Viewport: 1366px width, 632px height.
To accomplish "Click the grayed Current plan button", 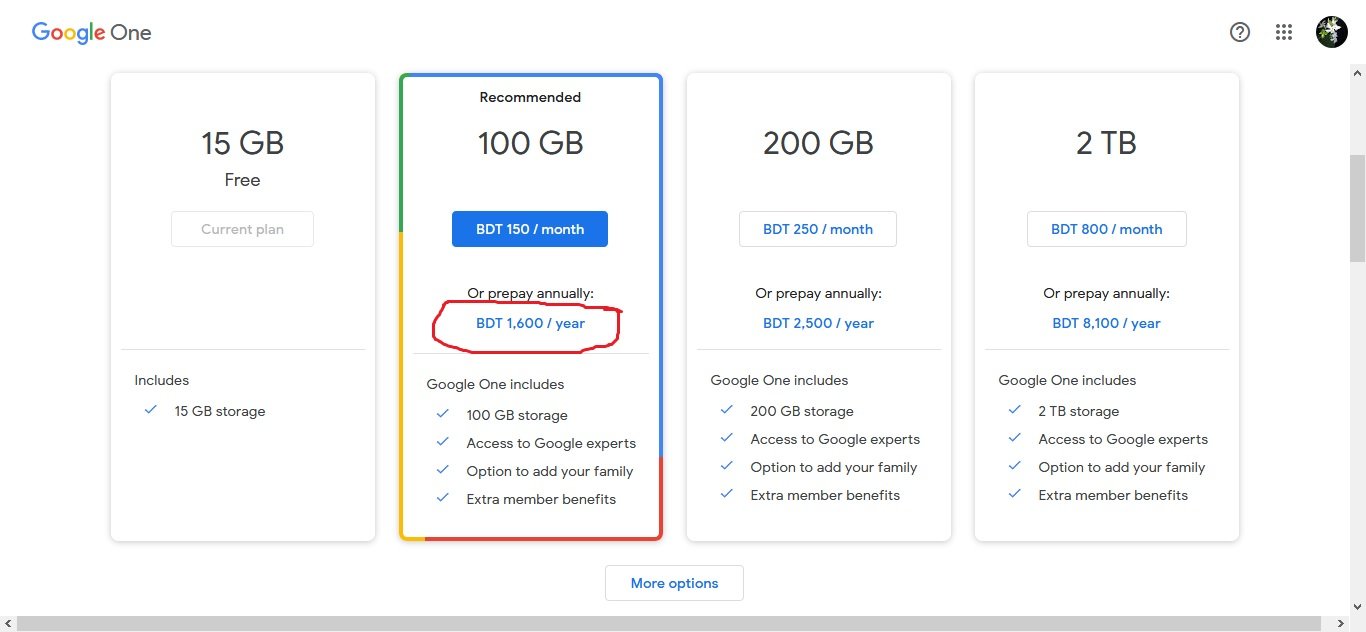I will coord(242,229).
